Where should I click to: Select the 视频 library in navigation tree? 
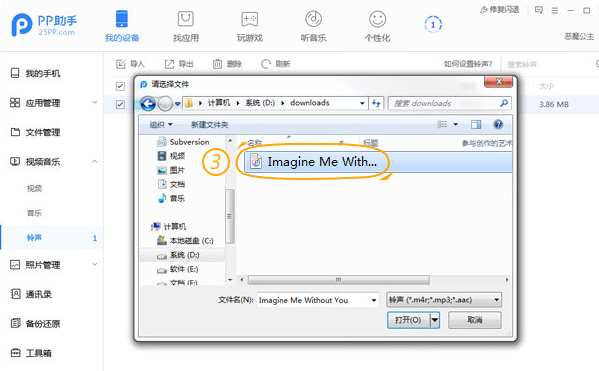[172, 156]
